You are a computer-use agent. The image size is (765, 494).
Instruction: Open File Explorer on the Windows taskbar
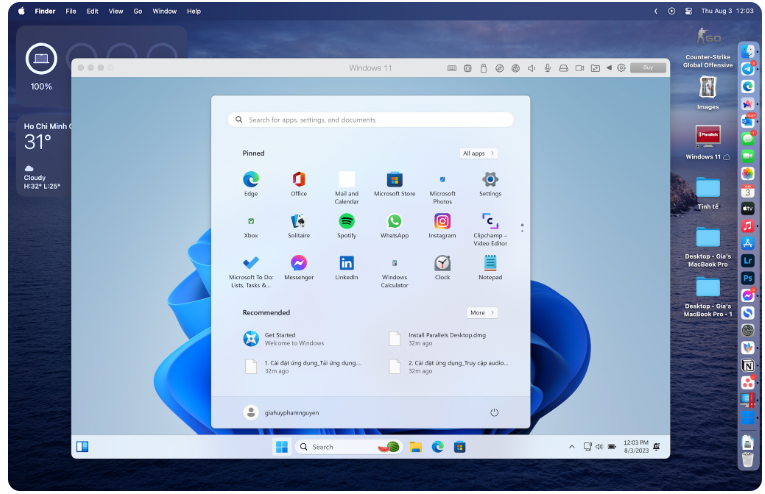point(414,447)
